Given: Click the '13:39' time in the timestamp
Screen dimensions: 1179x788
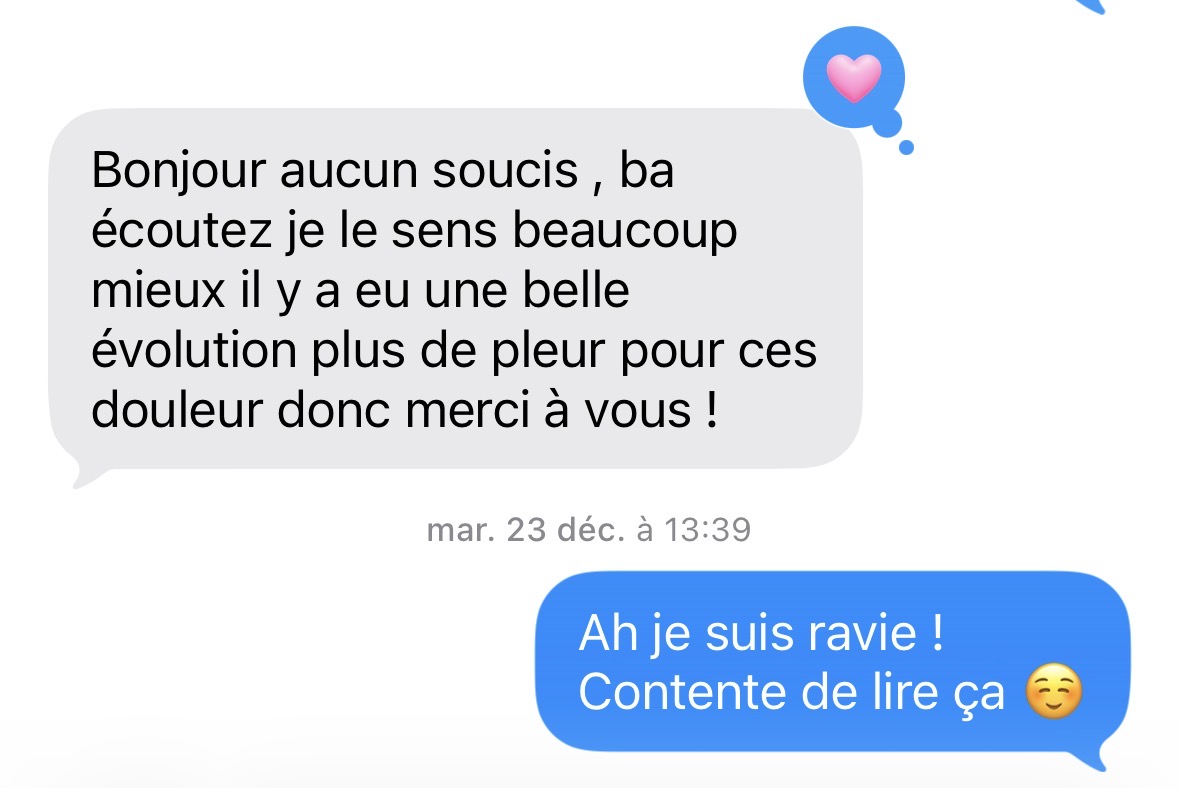Looking at the screenshot, I should (707, 530).
